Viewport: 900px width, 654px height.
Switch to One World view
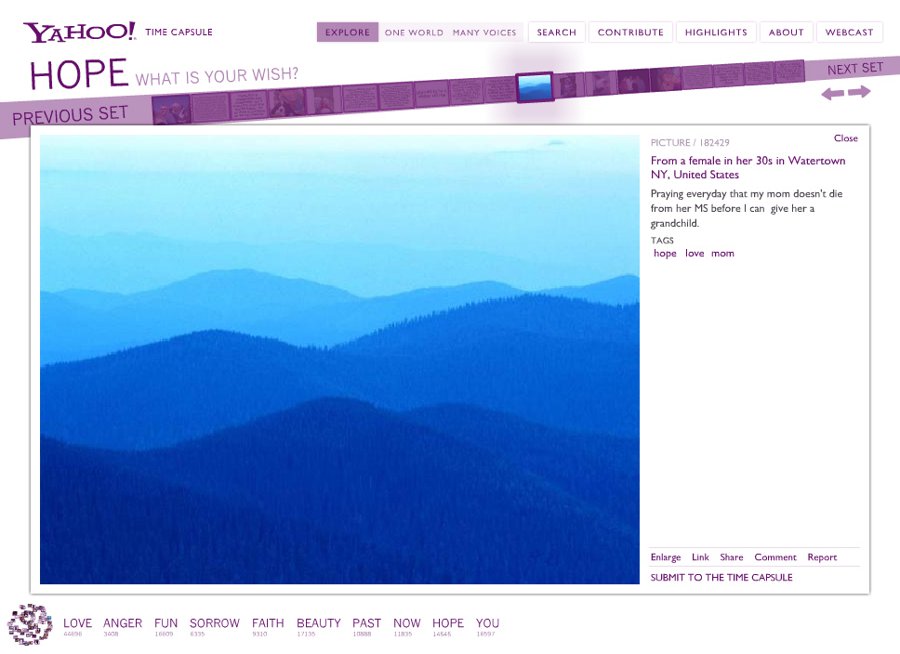click(x=413, y=32)
